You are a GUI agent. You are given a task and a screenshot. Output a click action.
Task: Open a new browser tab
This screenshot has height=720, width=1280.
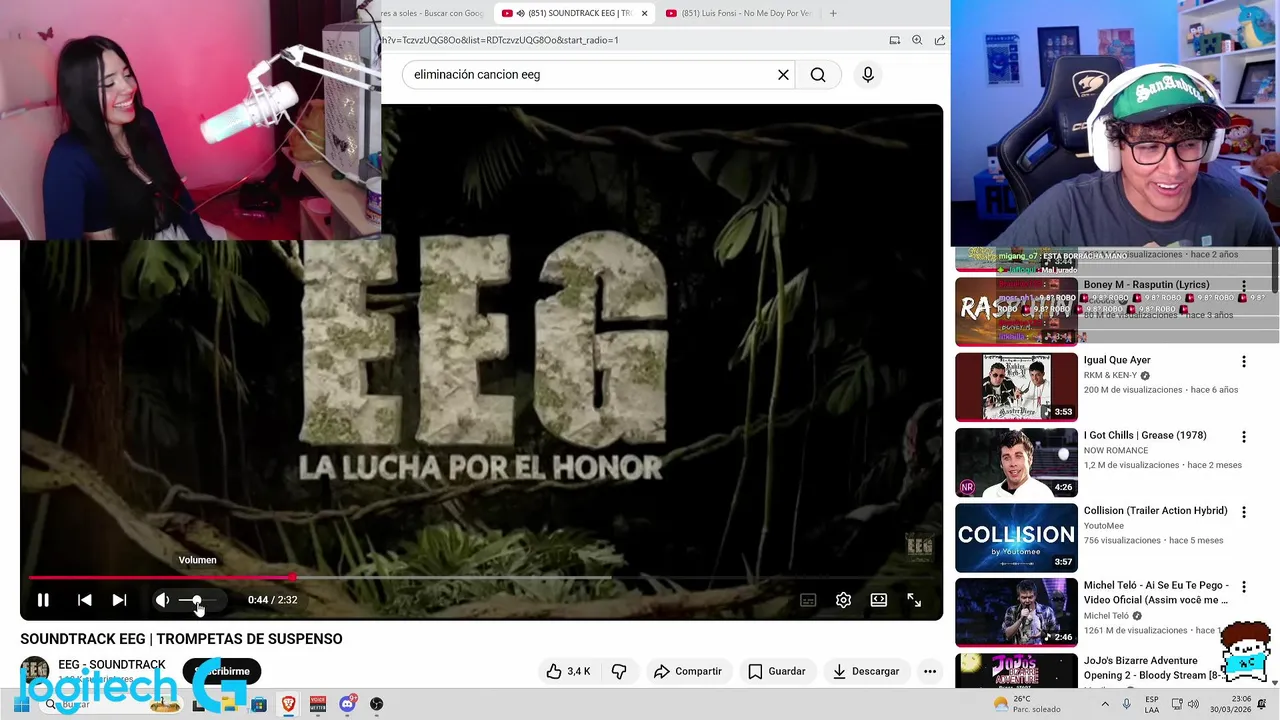(833, 13)
